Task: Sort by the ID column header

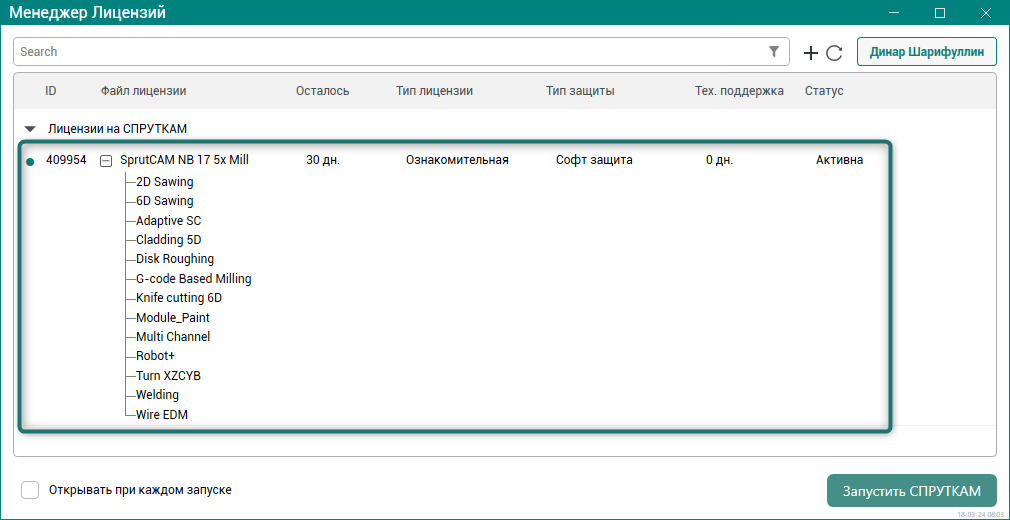Action: tap(51, 91)
